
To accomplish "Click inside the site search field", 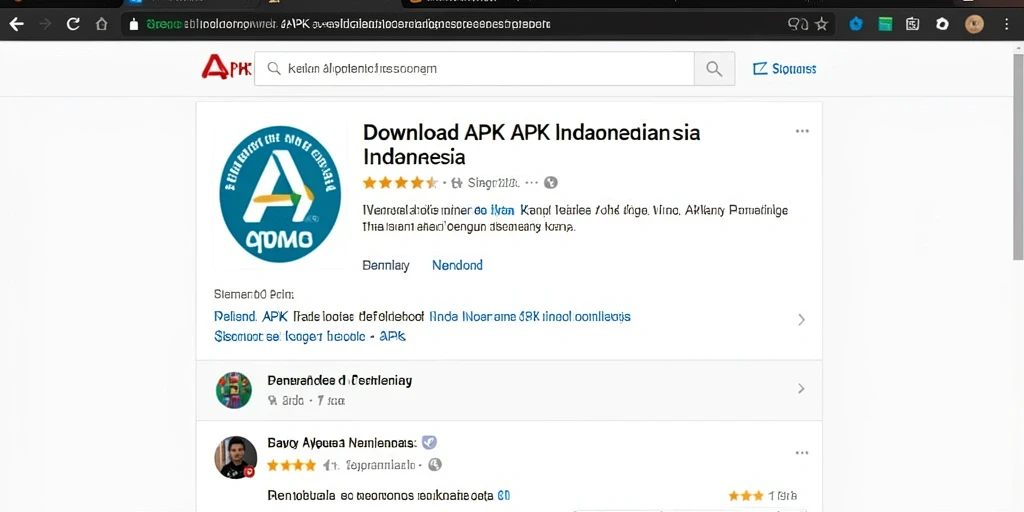I will [474, 69].
